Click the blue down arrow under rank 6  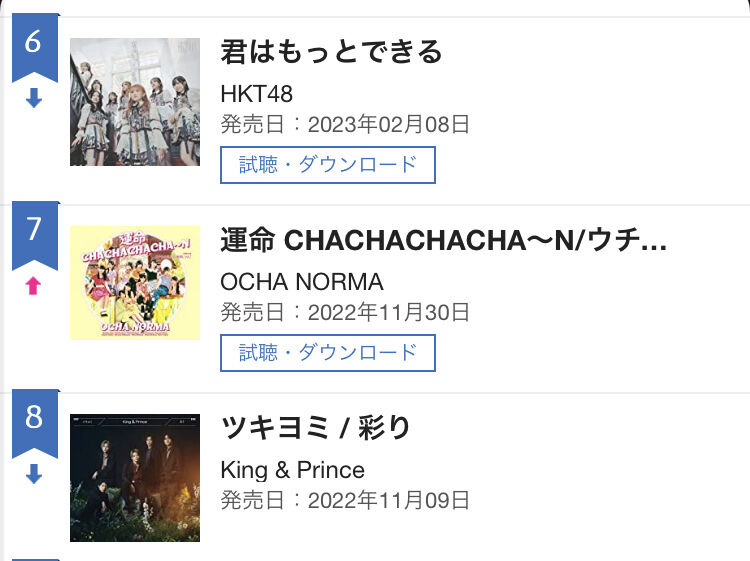tap(34, 98)
